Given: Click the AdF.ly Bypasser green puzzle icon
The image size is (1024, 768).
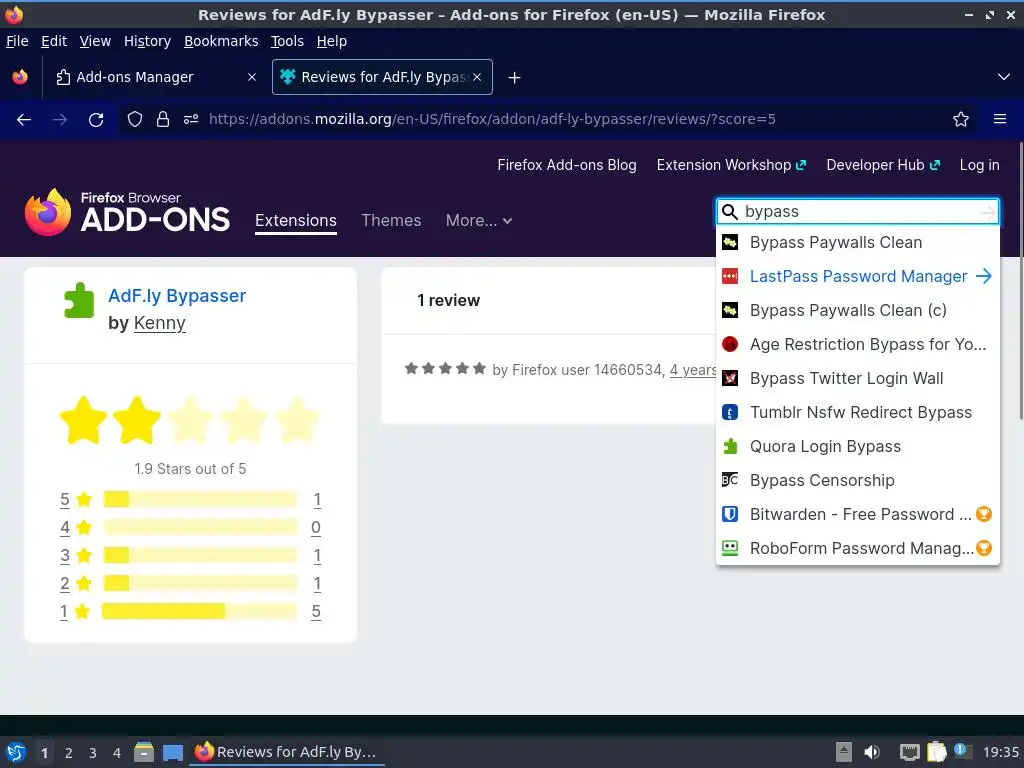Looking at the screenshot, I should pos(79,300).
